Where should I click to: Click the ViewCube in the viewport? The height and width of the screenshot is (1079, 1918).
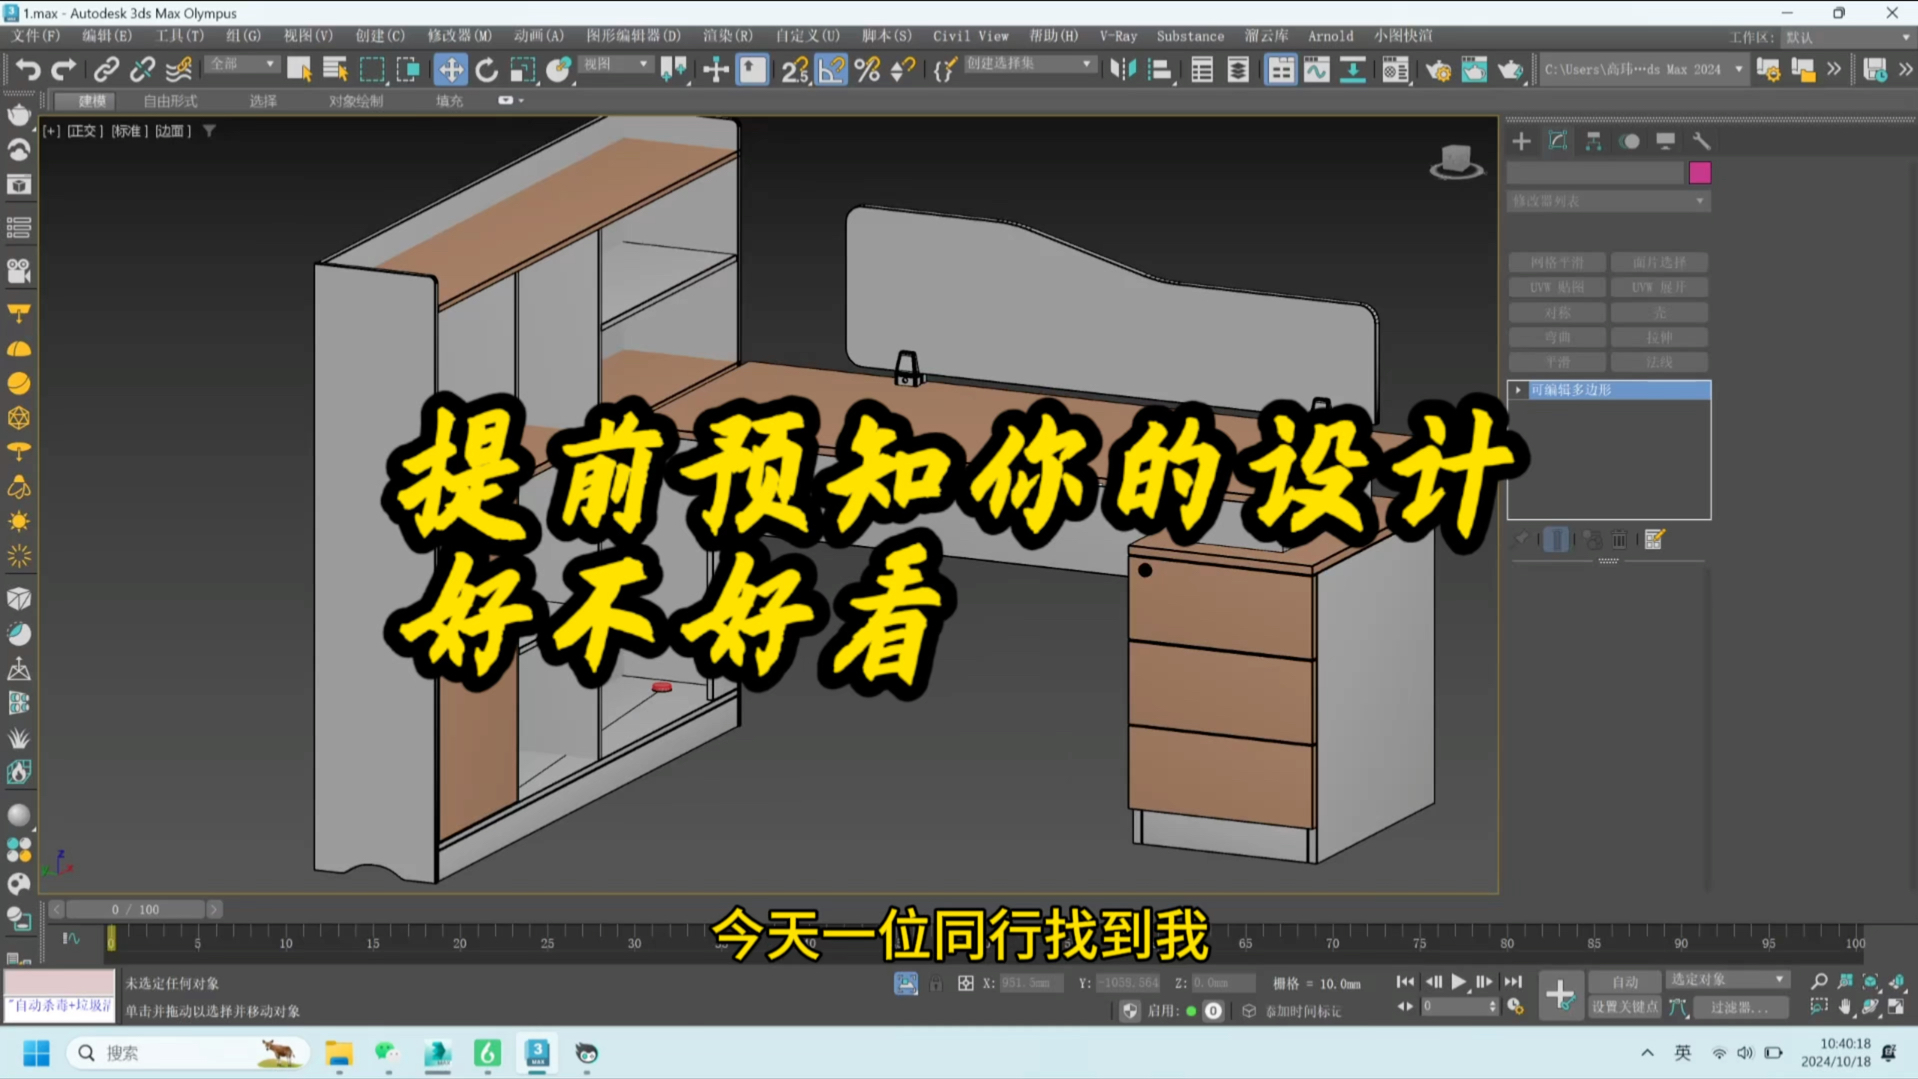click(x=1456, y=161)
